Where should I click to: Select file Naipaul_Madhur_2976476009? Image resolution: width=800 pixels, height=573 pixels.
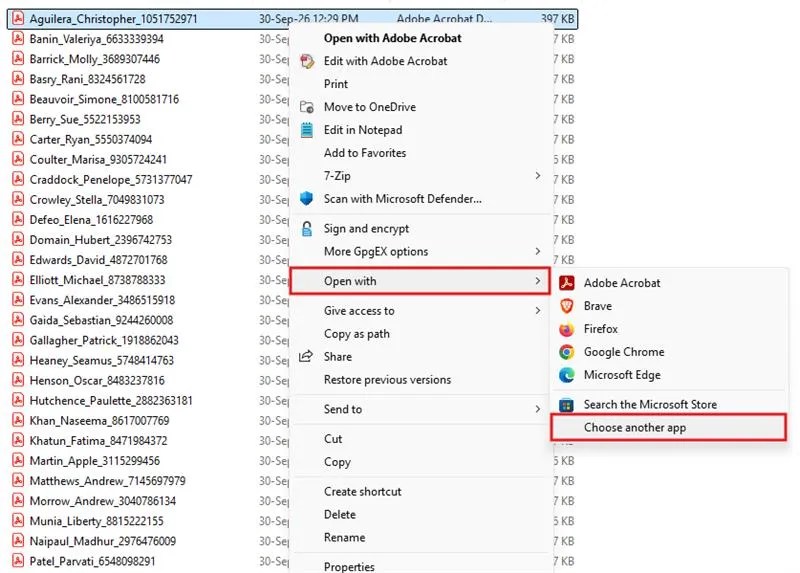(103, 541)
